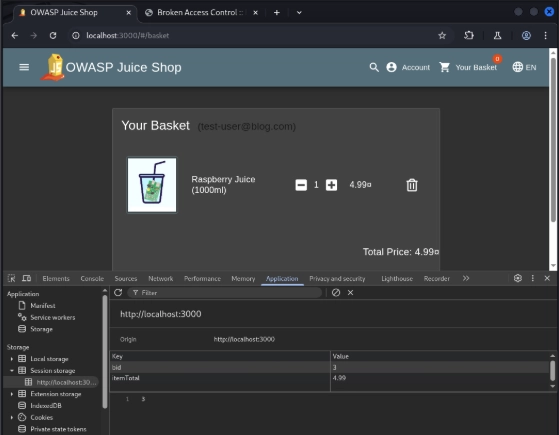Click the storage Filter input field
559x435 pixels.
click(x=225, y=293)
